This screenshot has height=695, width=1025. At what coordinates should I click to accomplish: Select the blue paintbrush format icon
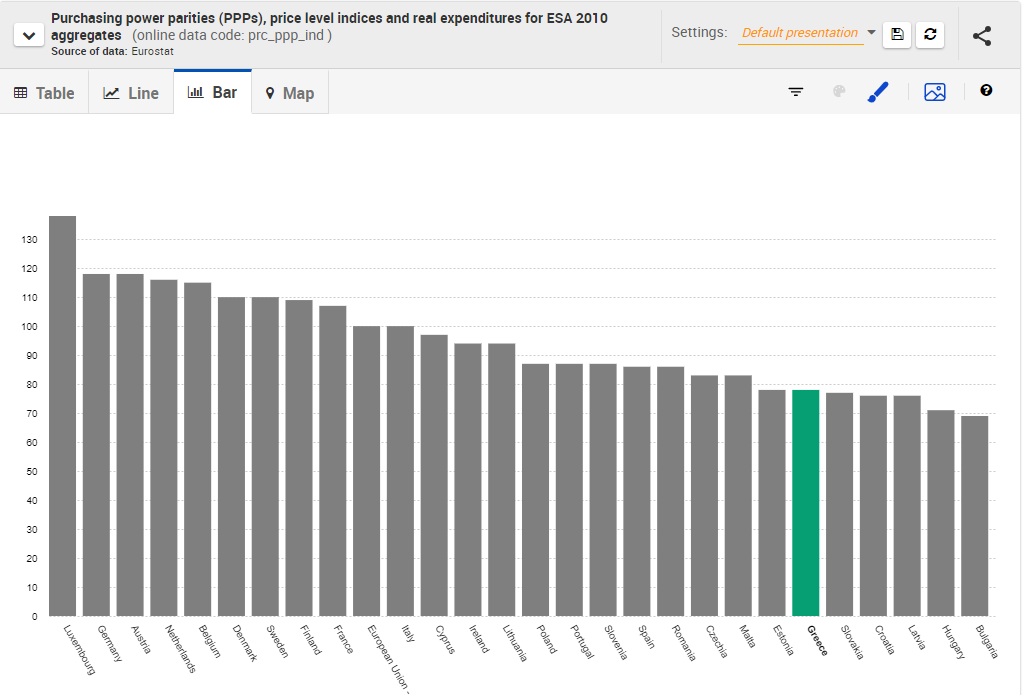[878, 92]
